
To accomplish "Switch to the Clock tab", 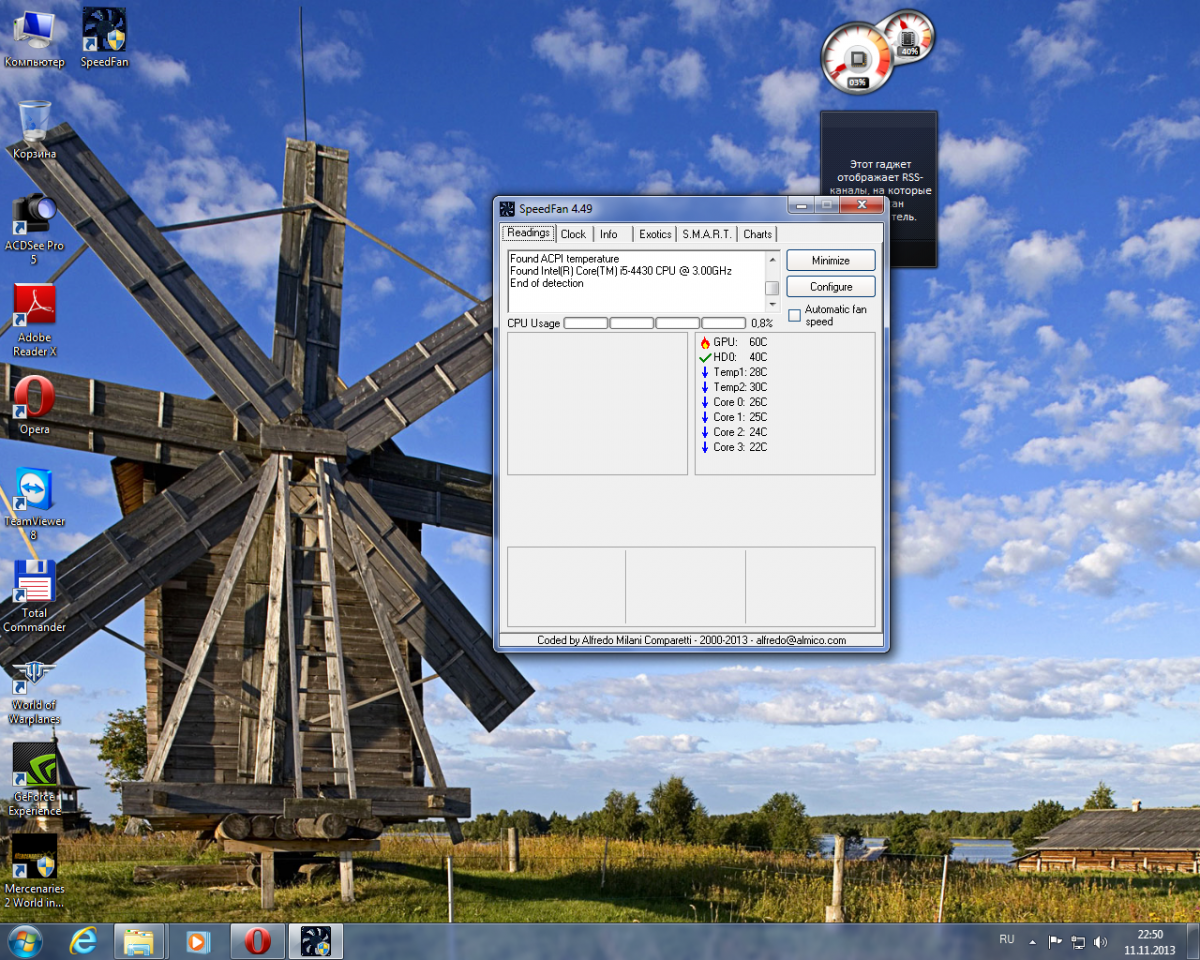I will click(x=573, y=234).
